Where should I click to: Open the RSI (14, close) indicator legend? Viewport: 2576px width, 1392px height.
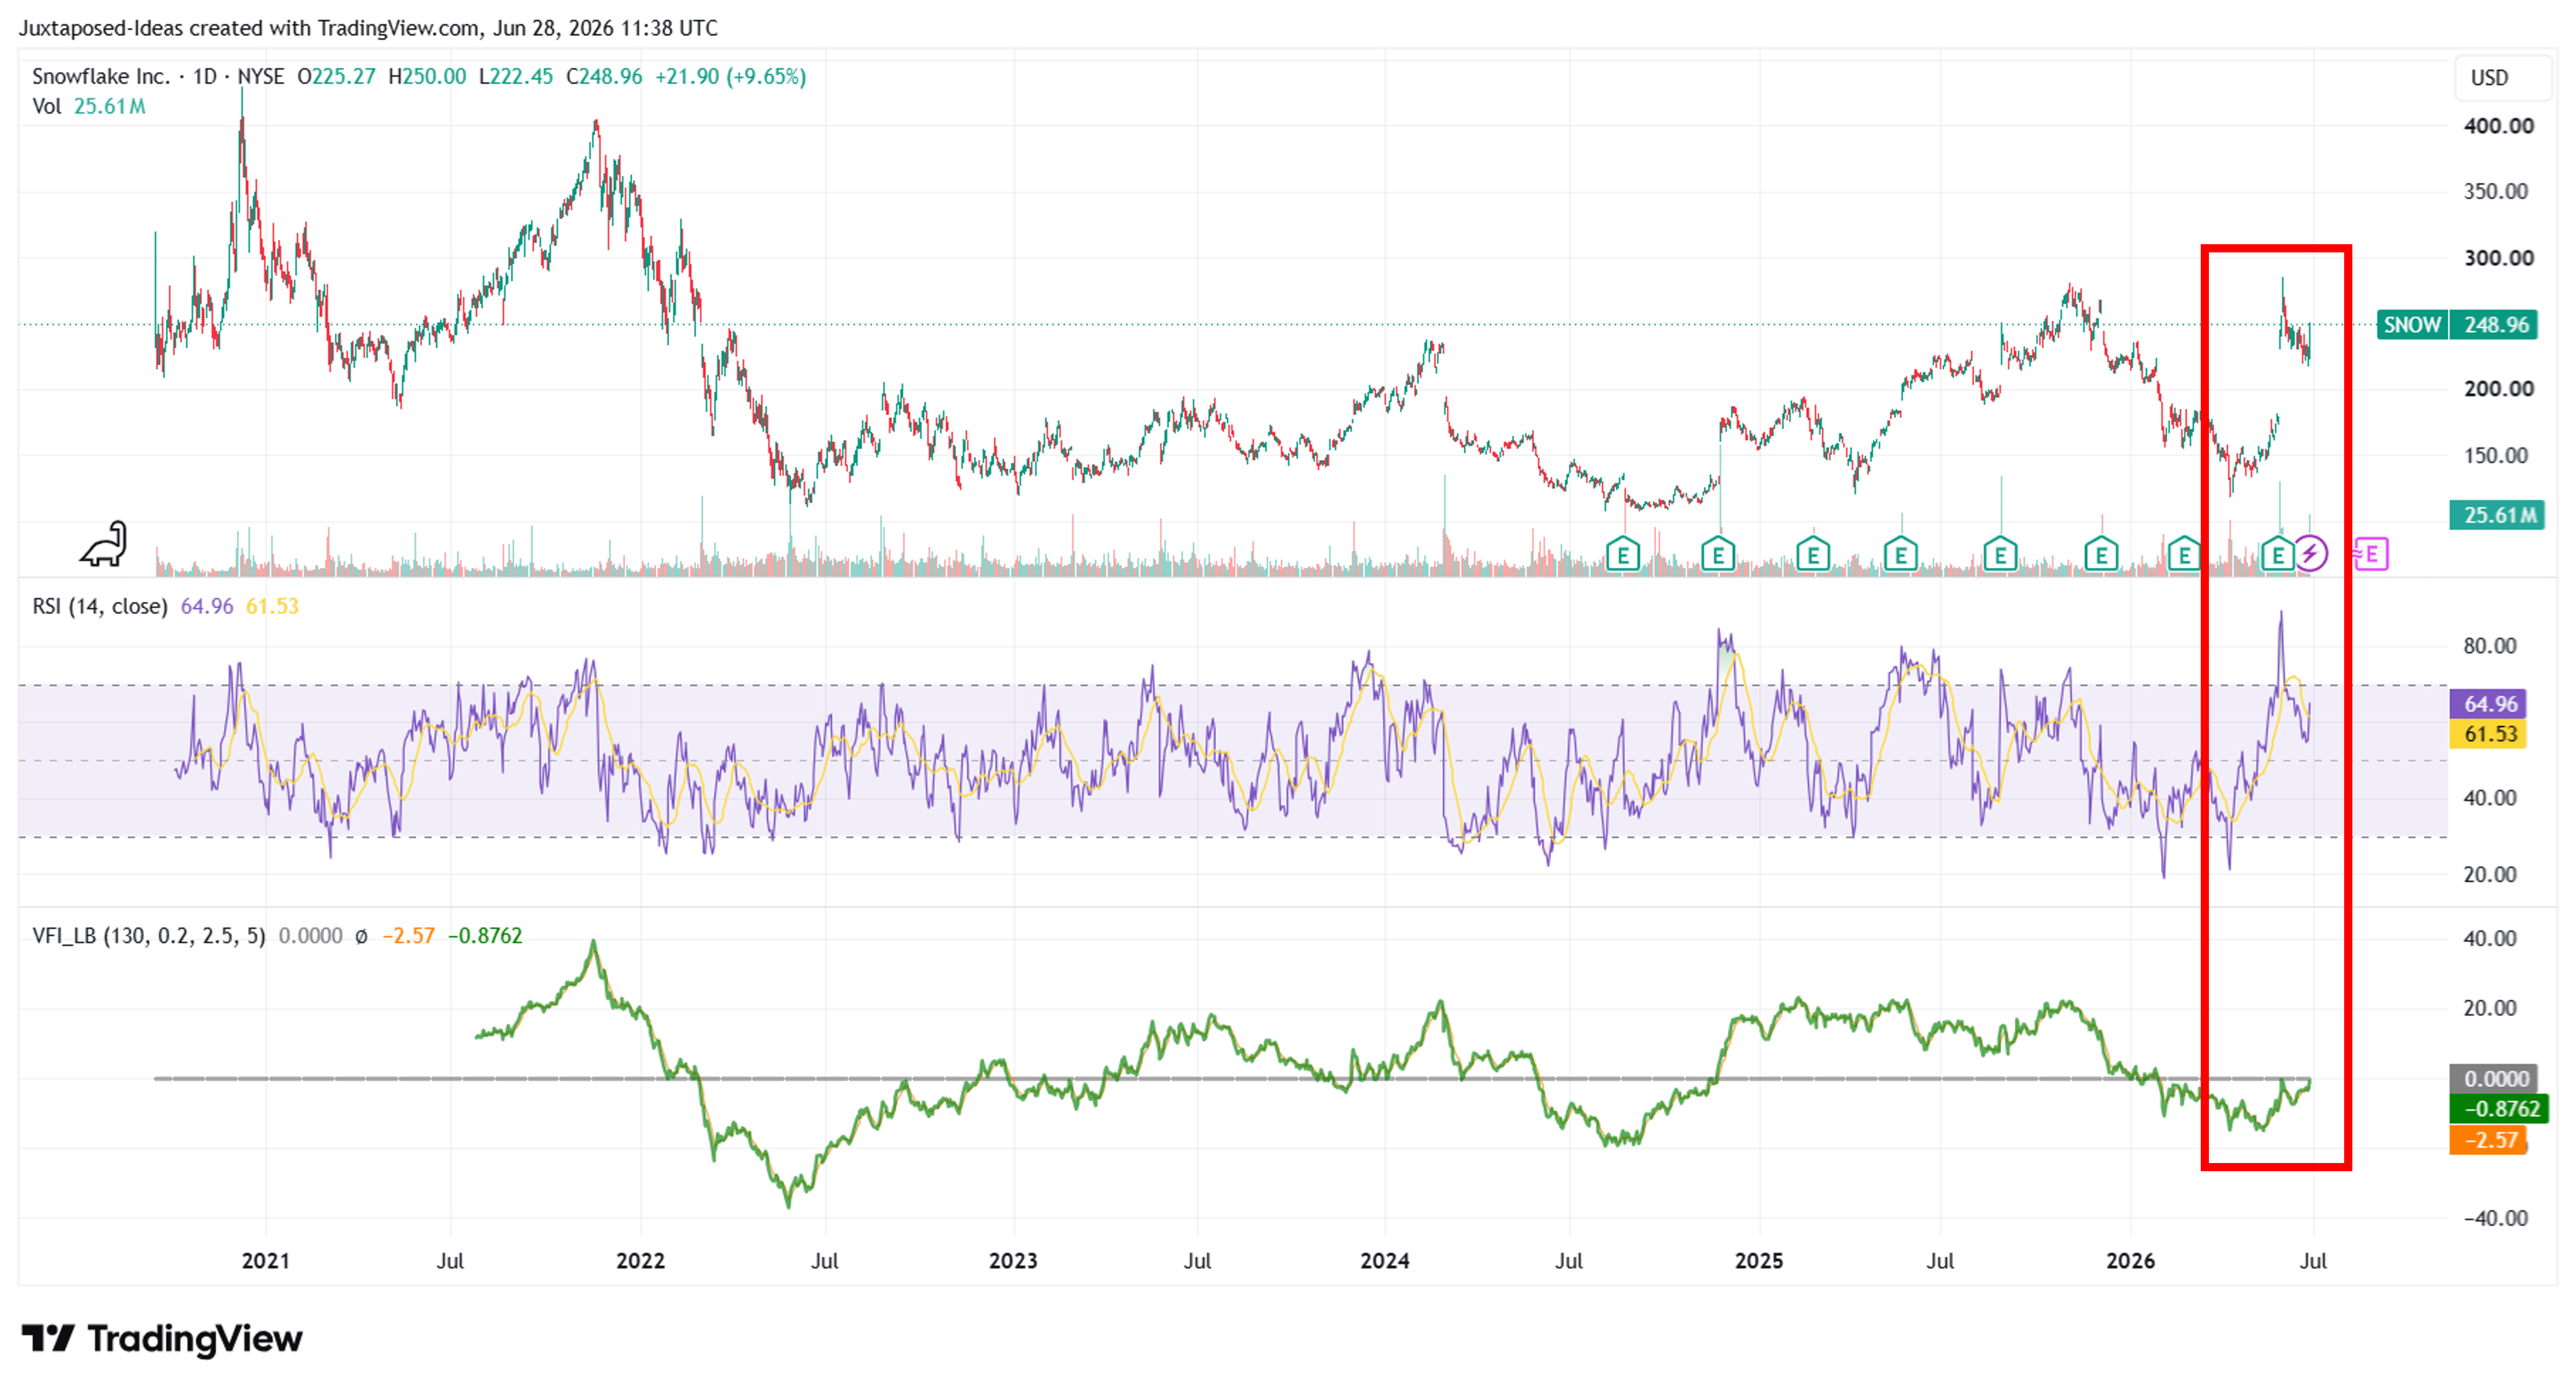coord(100,606)
